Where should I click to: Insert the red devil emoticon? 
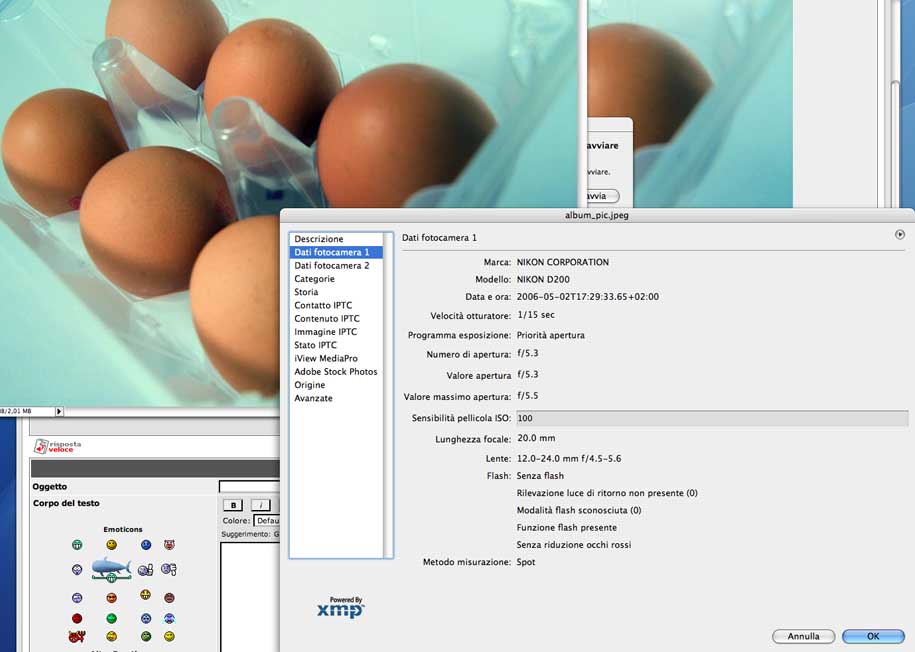[77, 636]
